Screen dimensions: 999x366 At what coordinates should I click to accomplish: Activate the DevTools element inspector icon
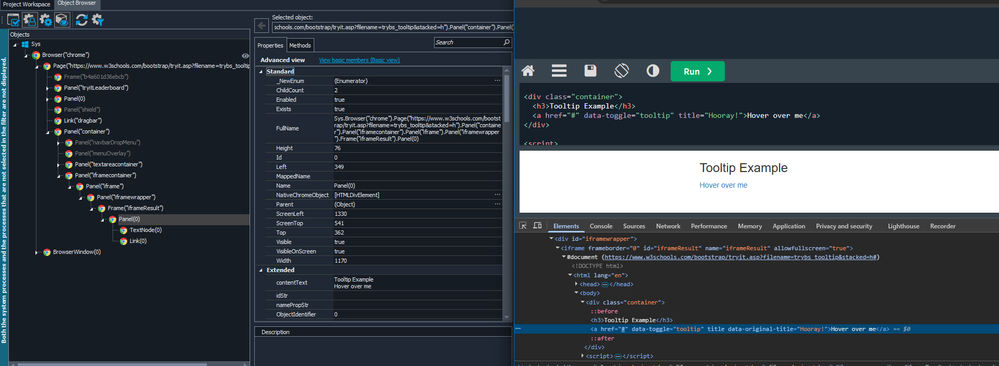(523, 226)
